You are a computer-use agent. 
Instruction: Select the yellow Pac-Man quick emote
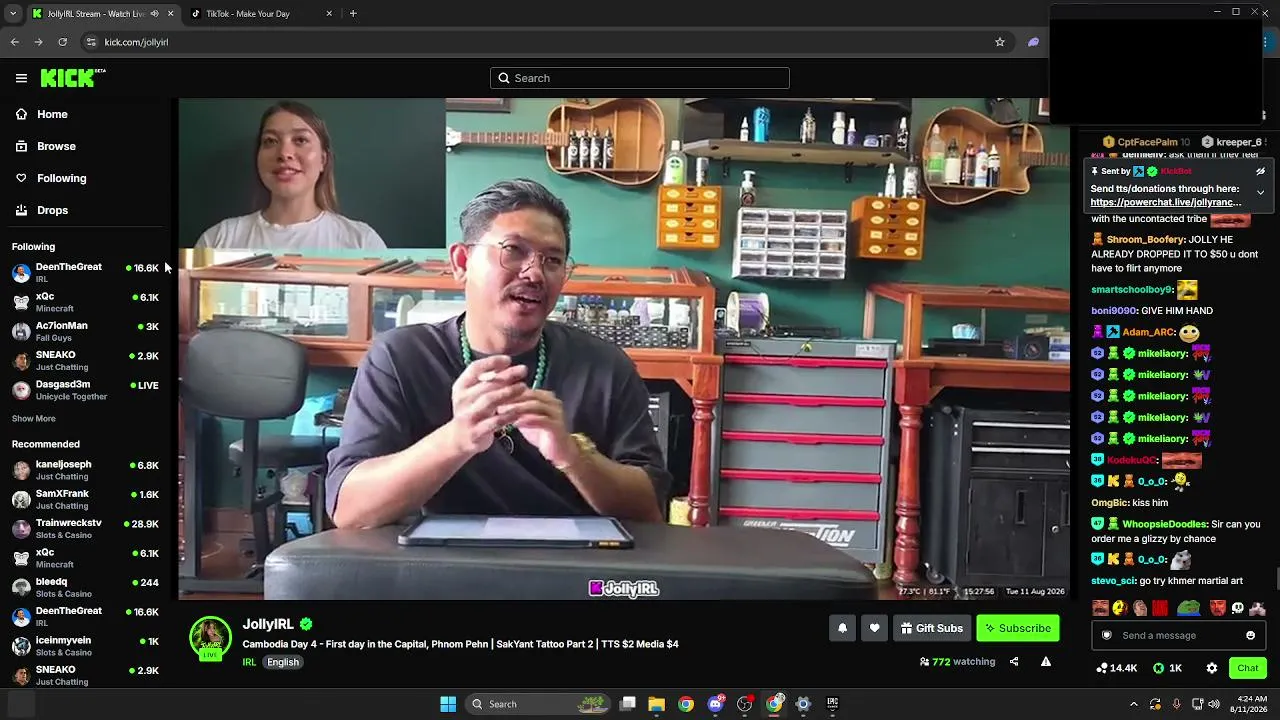[1120, 608]
